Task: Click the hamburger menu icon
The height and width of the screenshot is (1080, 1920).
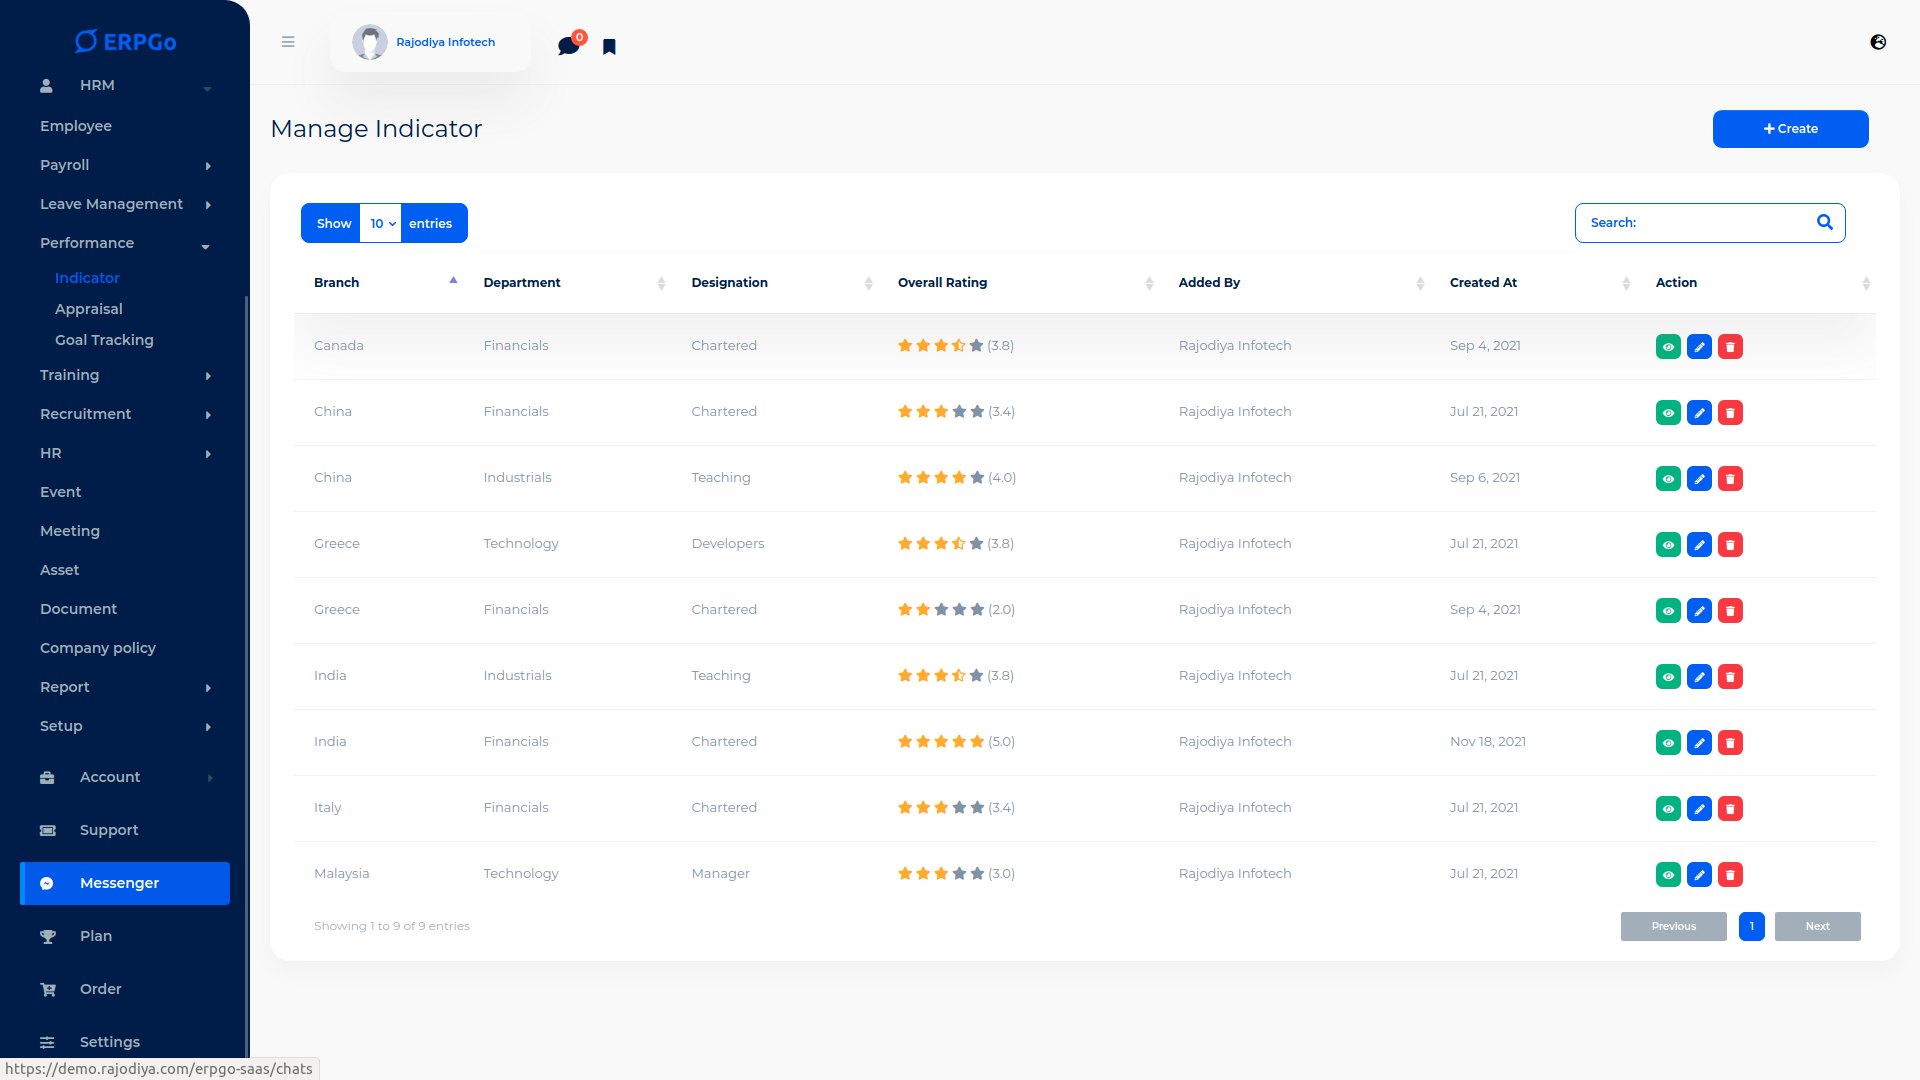Action: [x=288, y=42]
